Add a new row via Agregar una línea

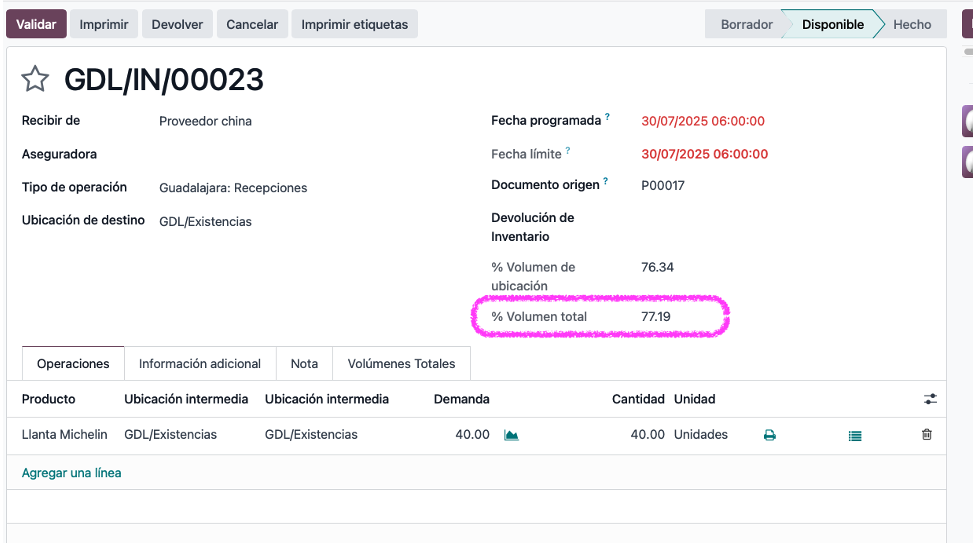[72, 473]
